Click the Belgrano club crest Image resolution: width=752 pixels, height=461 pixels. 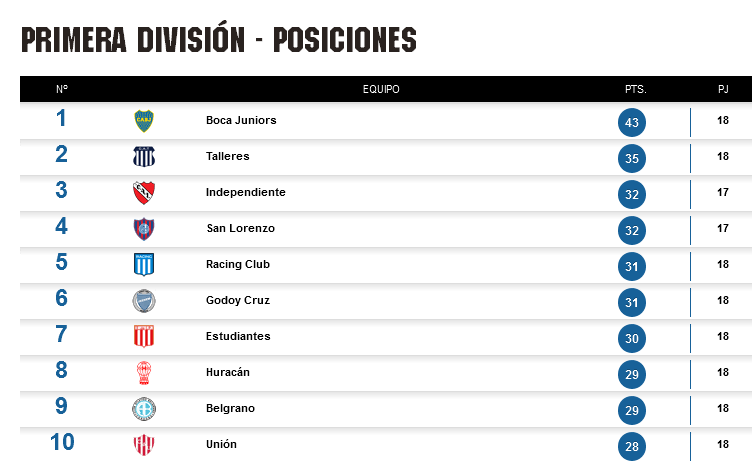click(x=144, y=409)
